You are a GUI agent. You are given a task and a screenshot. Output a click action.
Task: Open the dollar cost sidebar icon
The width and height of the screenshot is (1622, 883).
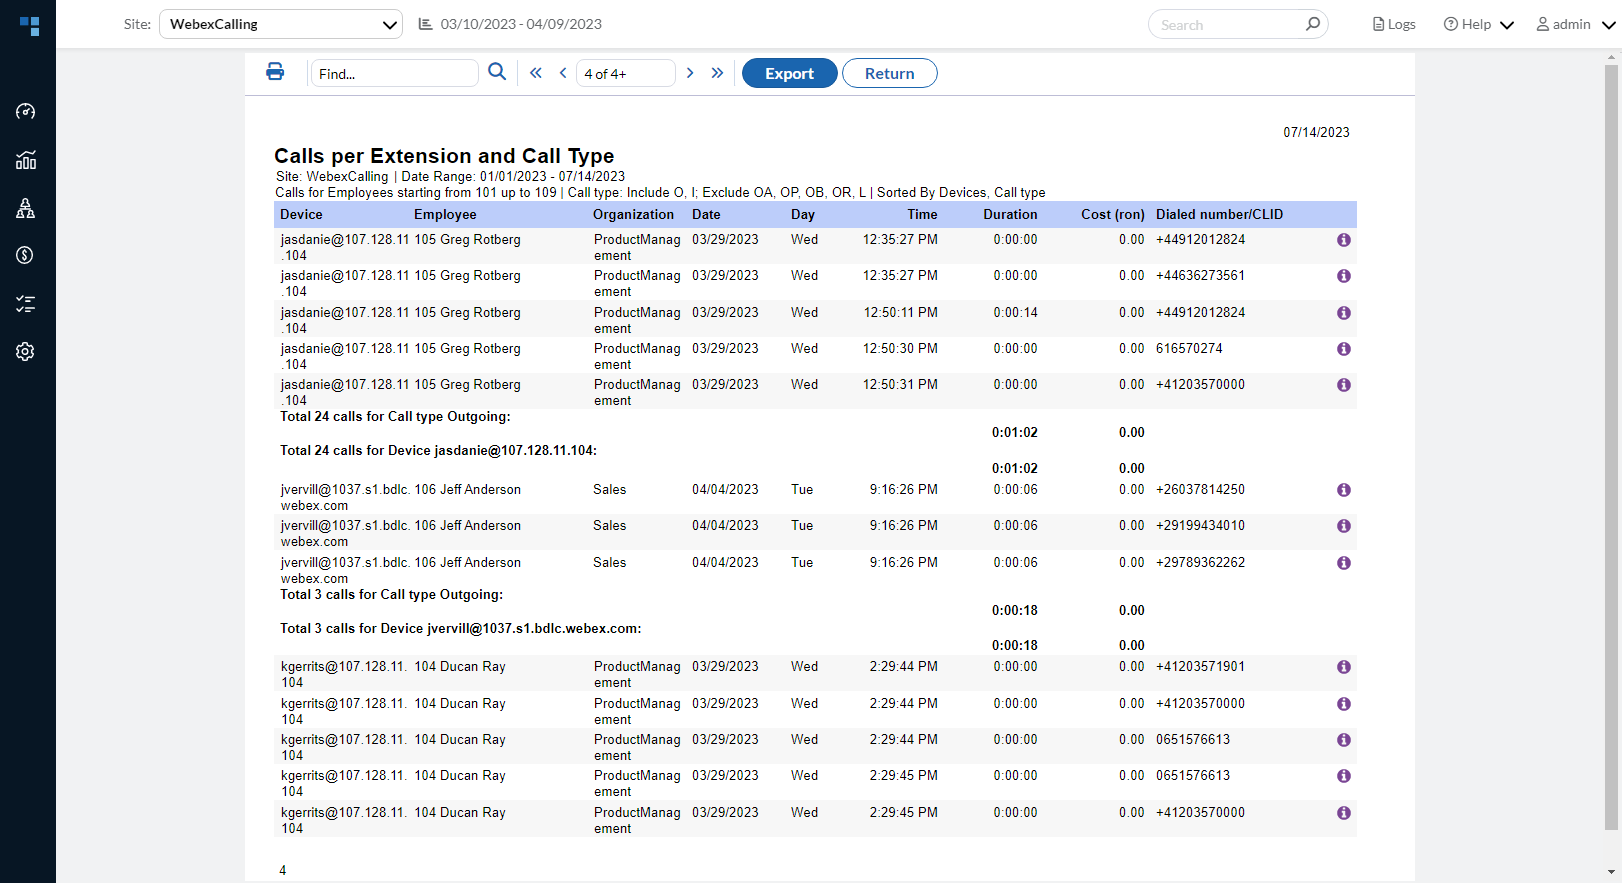point(26,255)
